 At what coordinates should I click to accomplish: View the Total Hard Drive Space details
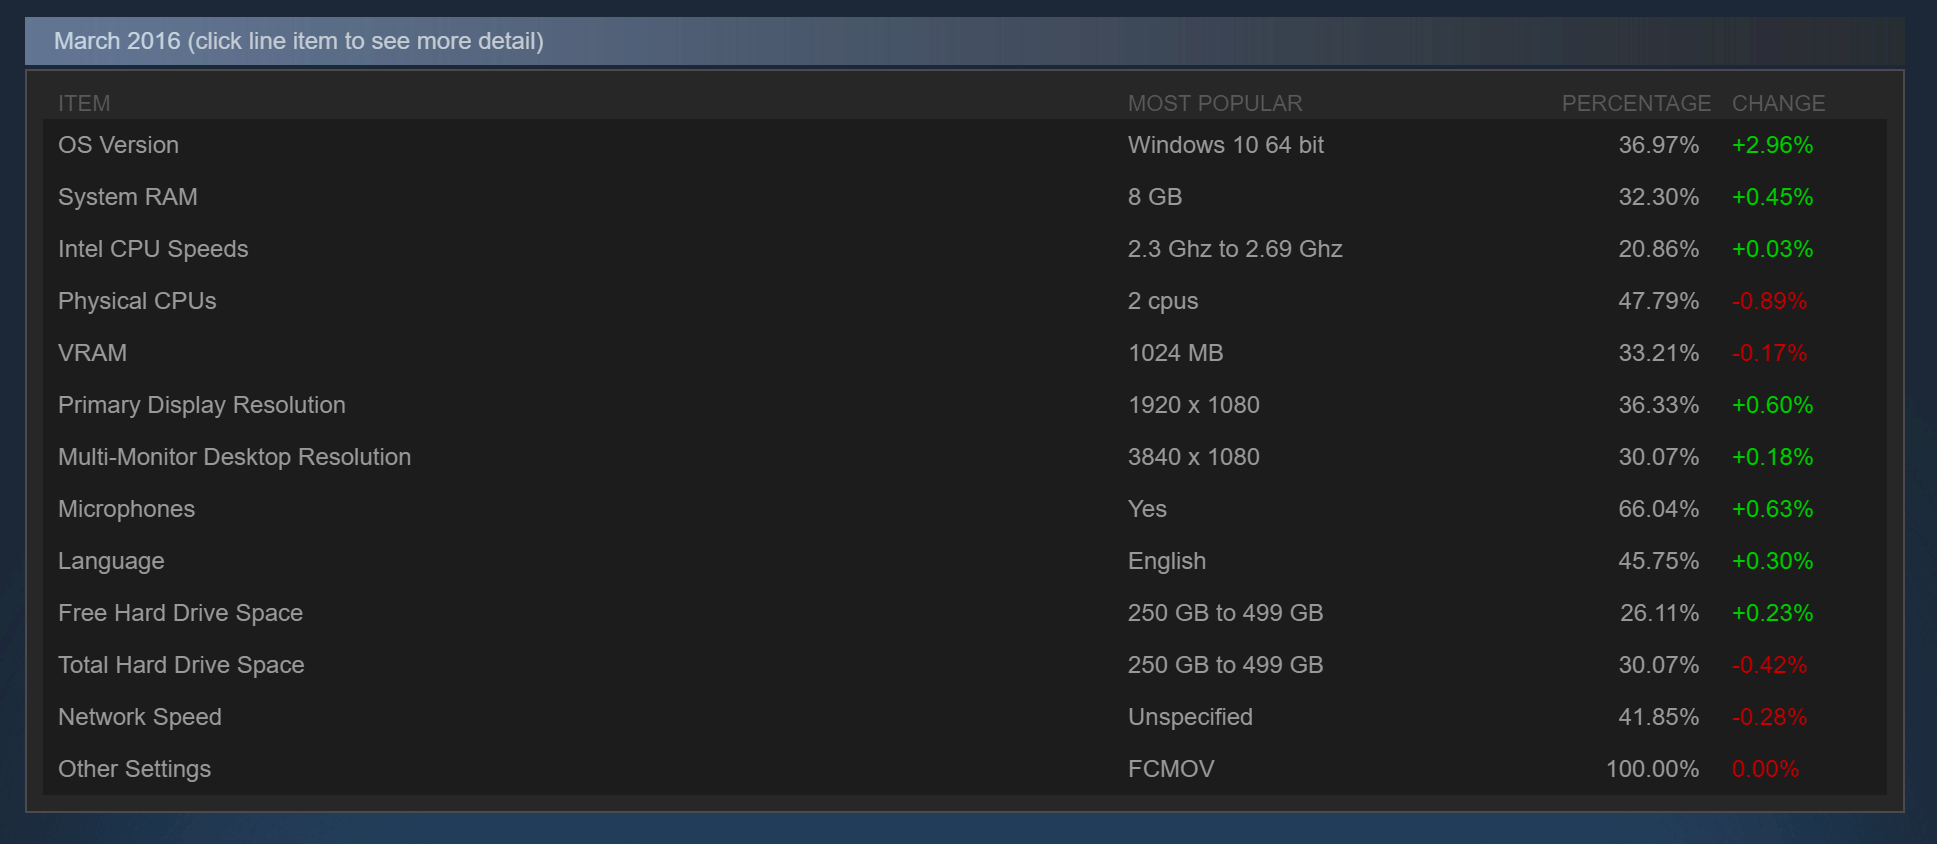[x=181, y=665]
